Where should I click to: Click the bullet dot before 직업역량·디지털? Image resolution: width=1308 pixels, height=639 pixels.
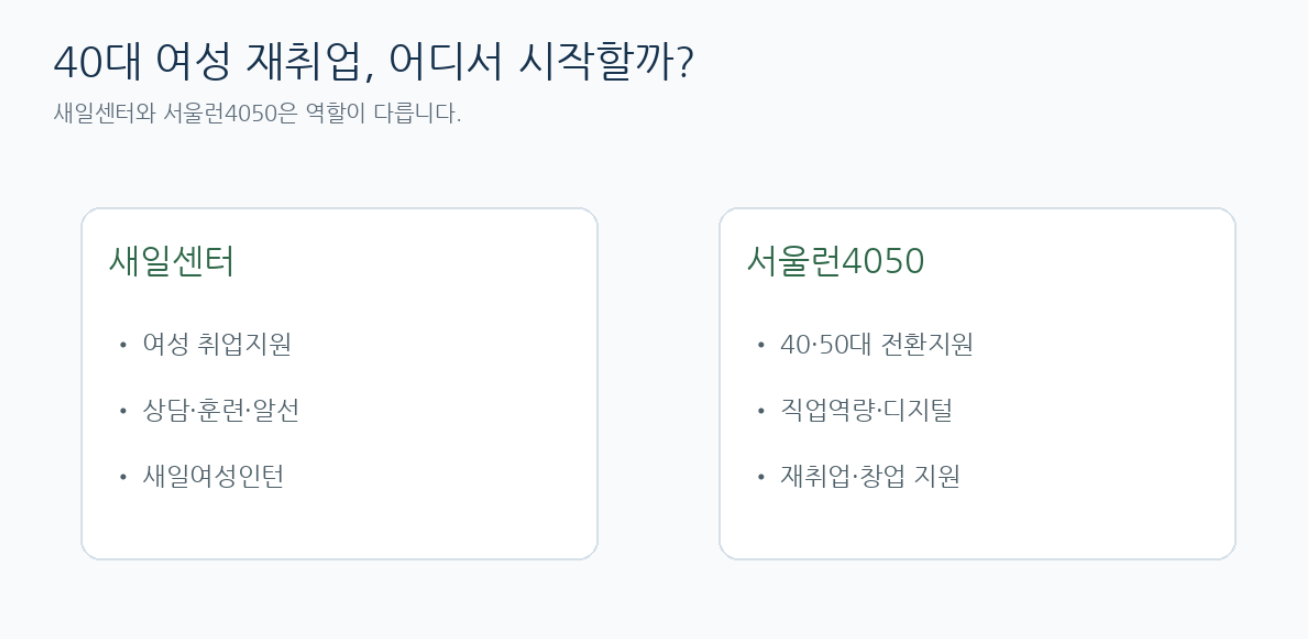point(761,411)
